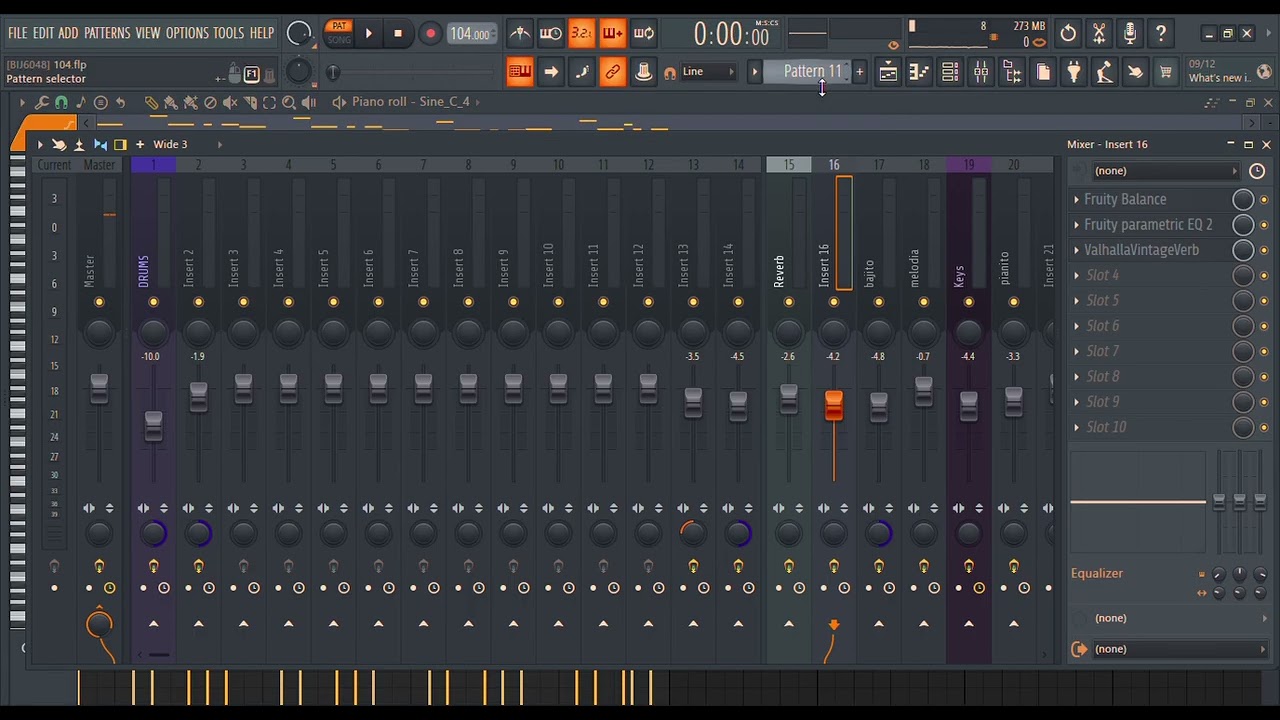Click the record button
This screenshot has width=1280, height=720.
[x=430, y=34]
